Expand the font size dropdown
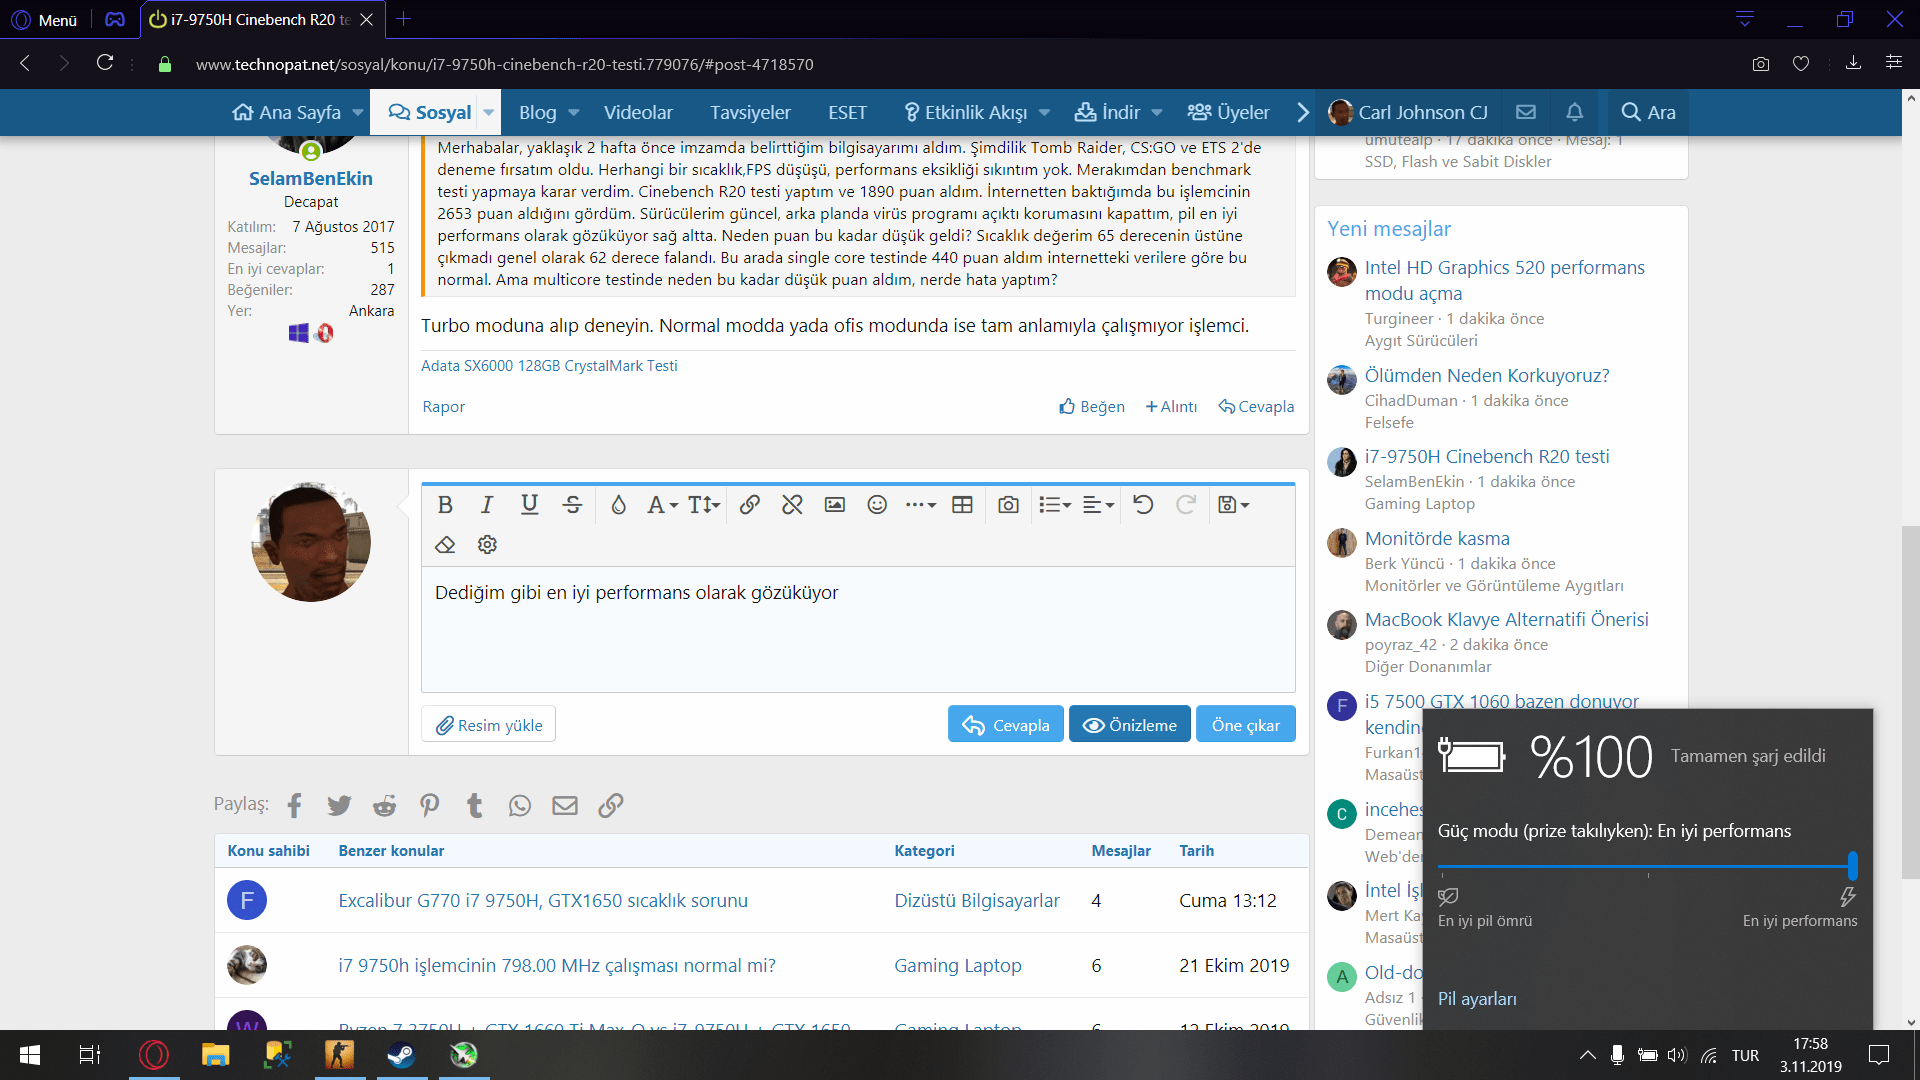Image resolution: width=1920 pixels, height=1080 pixels. tap(703, 505)
